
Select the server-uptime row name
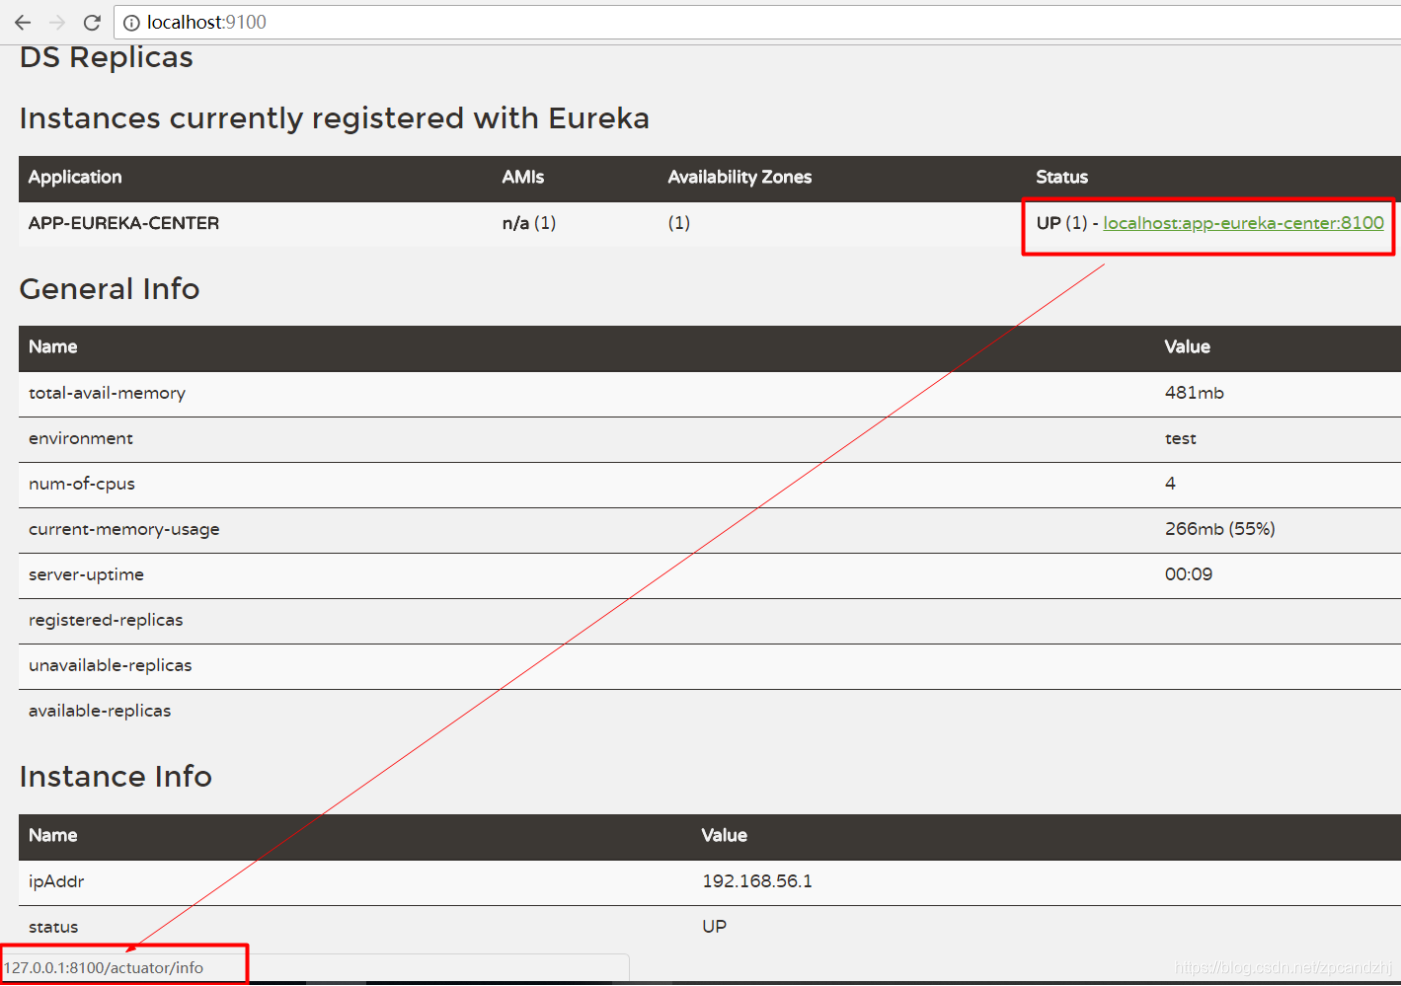pyautogui.click(x=86, y=575)
